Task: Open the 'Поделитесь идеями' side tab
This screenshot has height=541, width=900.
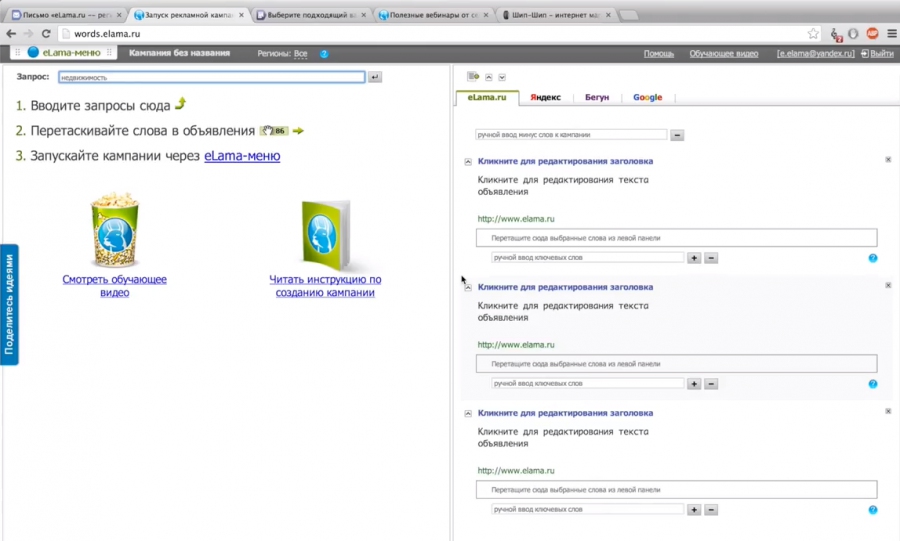Action: click(9, 304)
